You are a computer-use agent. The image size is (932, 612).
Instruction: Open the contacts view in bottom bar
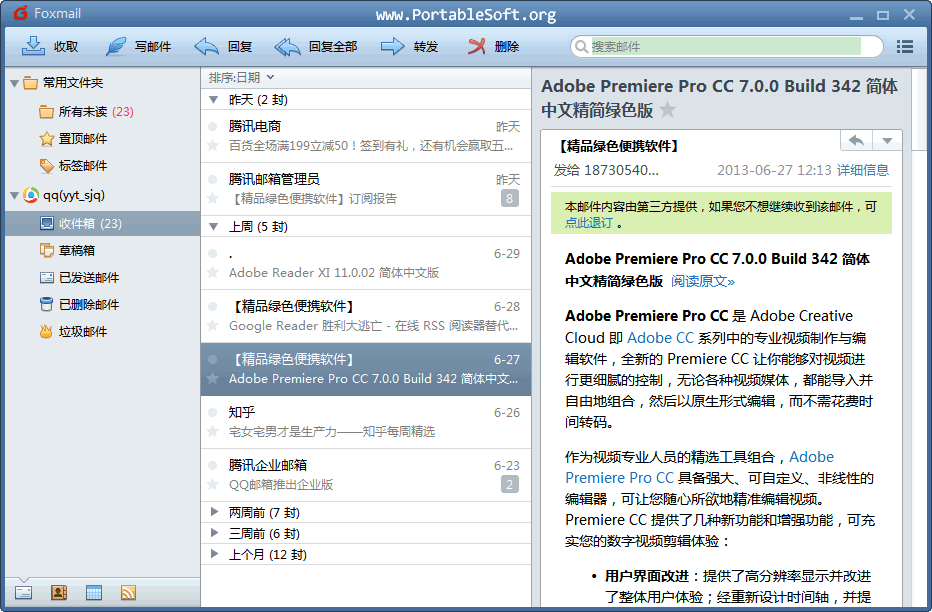click(x=59, y=592)
